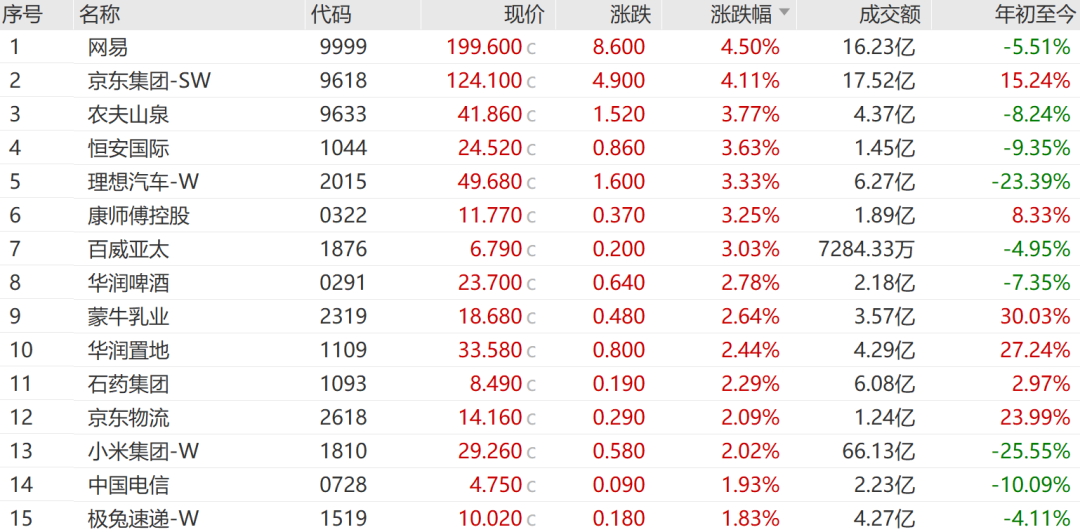The width and height of the screenshot is (1080, 532).
Task: Select 蒙牛乳业 in the list
Action: [129, 317]
